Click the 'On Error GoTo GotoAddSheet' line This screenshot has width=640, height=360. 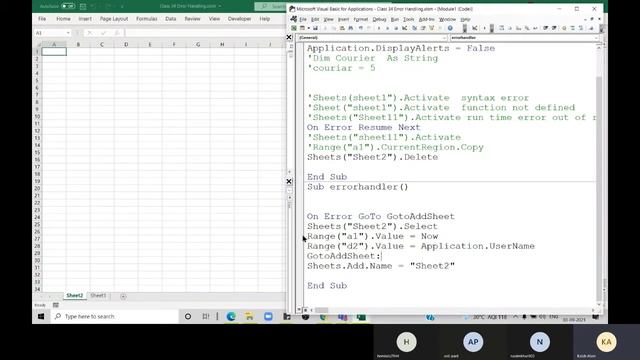[380, 216]
